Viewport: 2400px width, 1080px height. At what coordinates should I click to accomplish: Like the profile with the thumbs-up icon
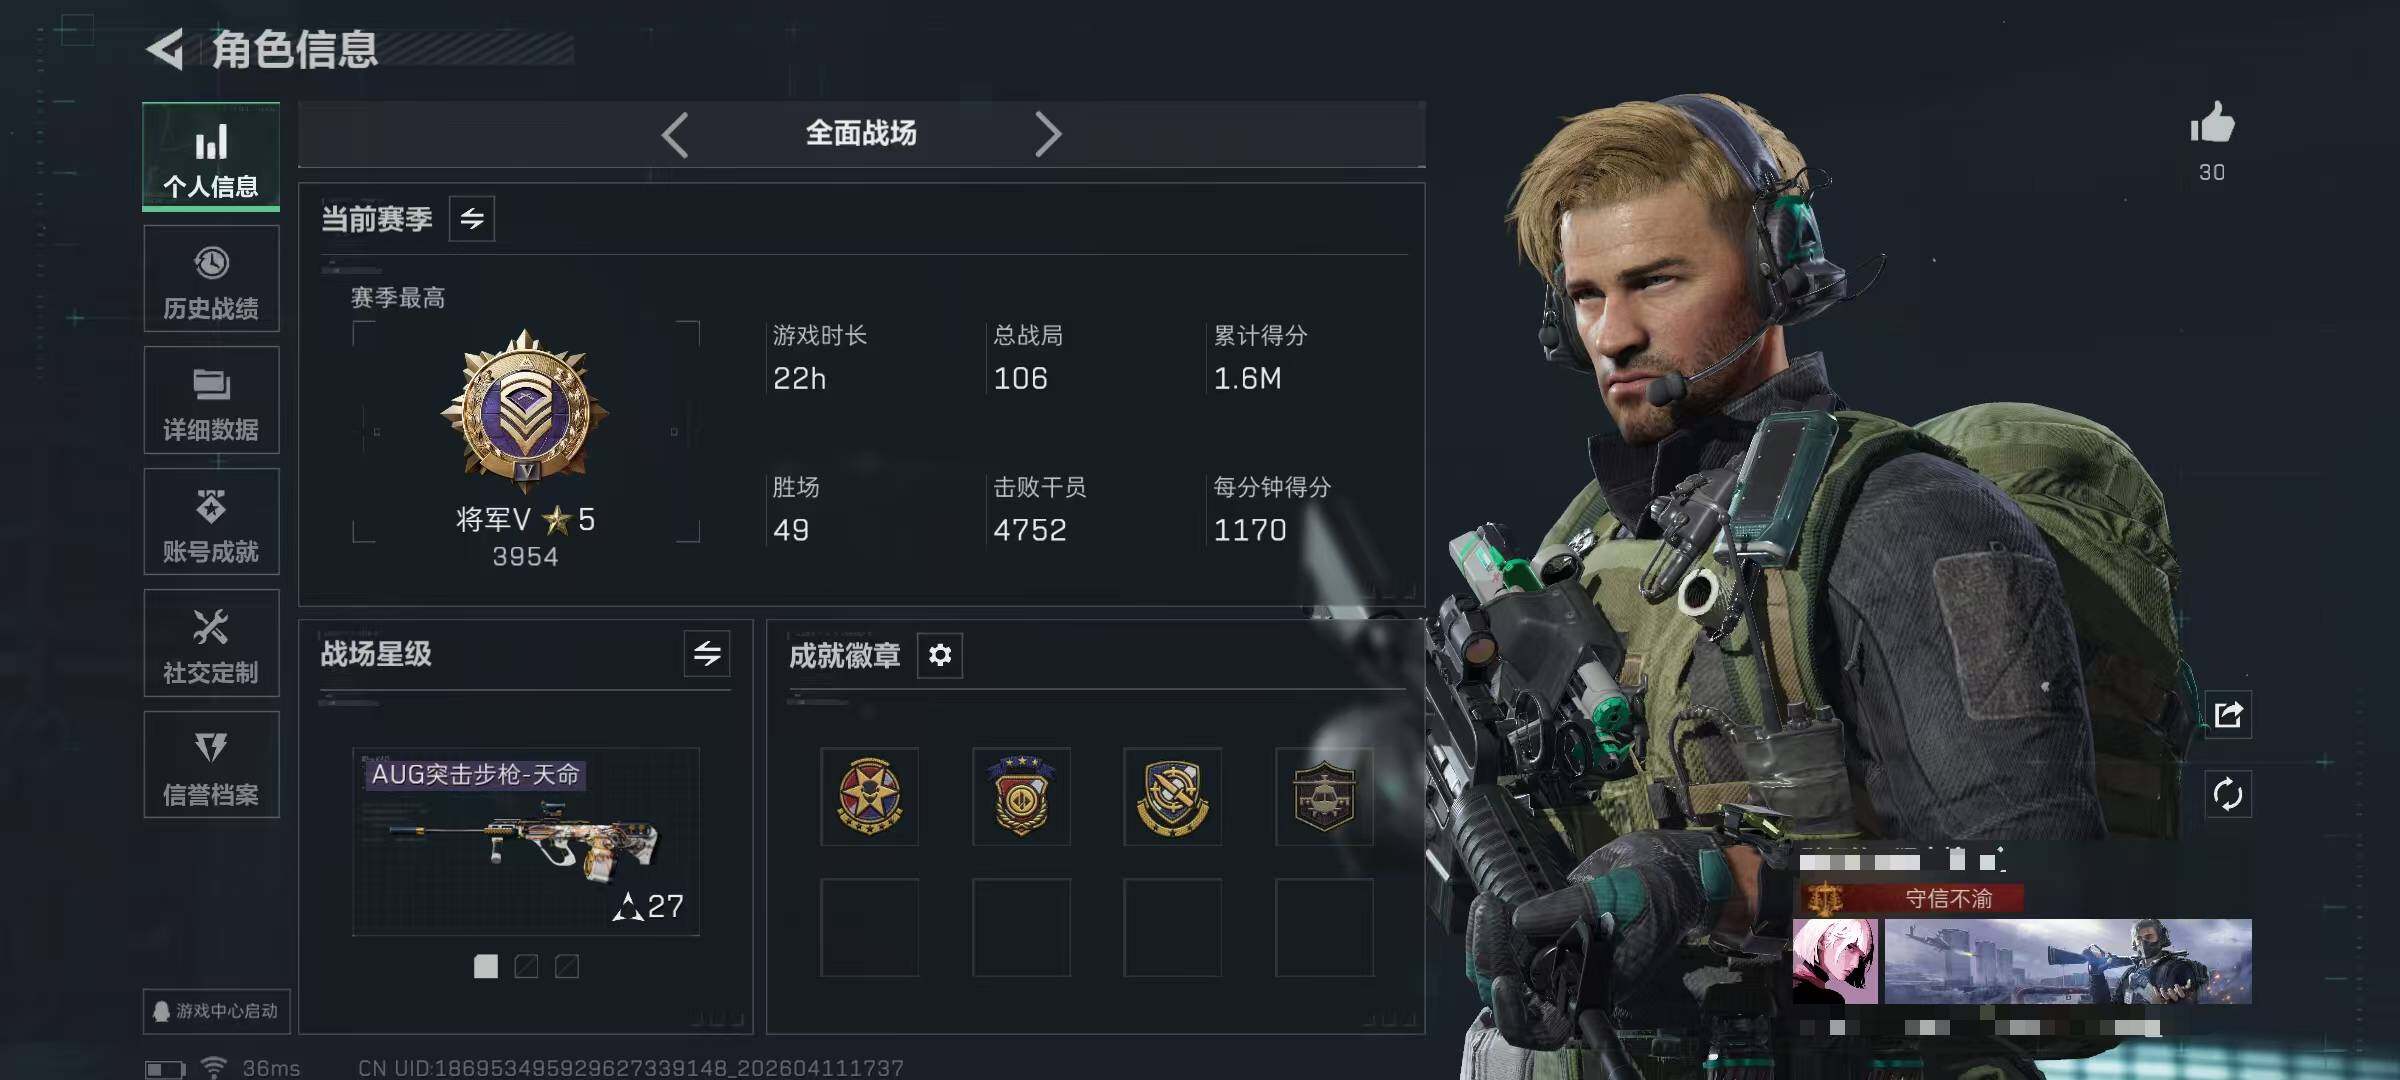[x=2212, y=124]
